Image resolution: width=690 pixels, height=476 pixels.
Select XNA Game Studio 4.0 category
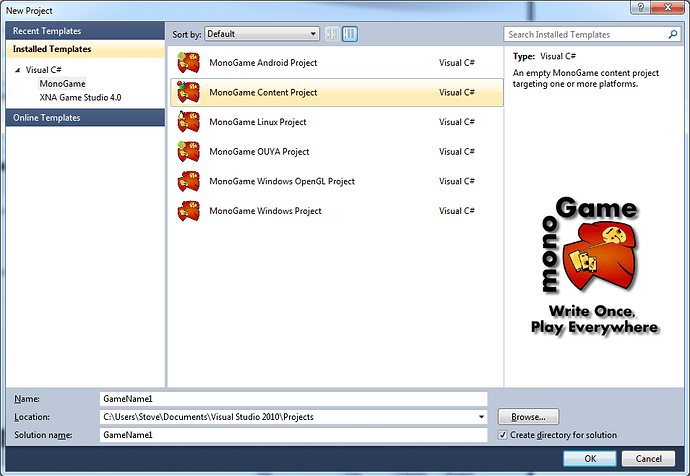80,97
